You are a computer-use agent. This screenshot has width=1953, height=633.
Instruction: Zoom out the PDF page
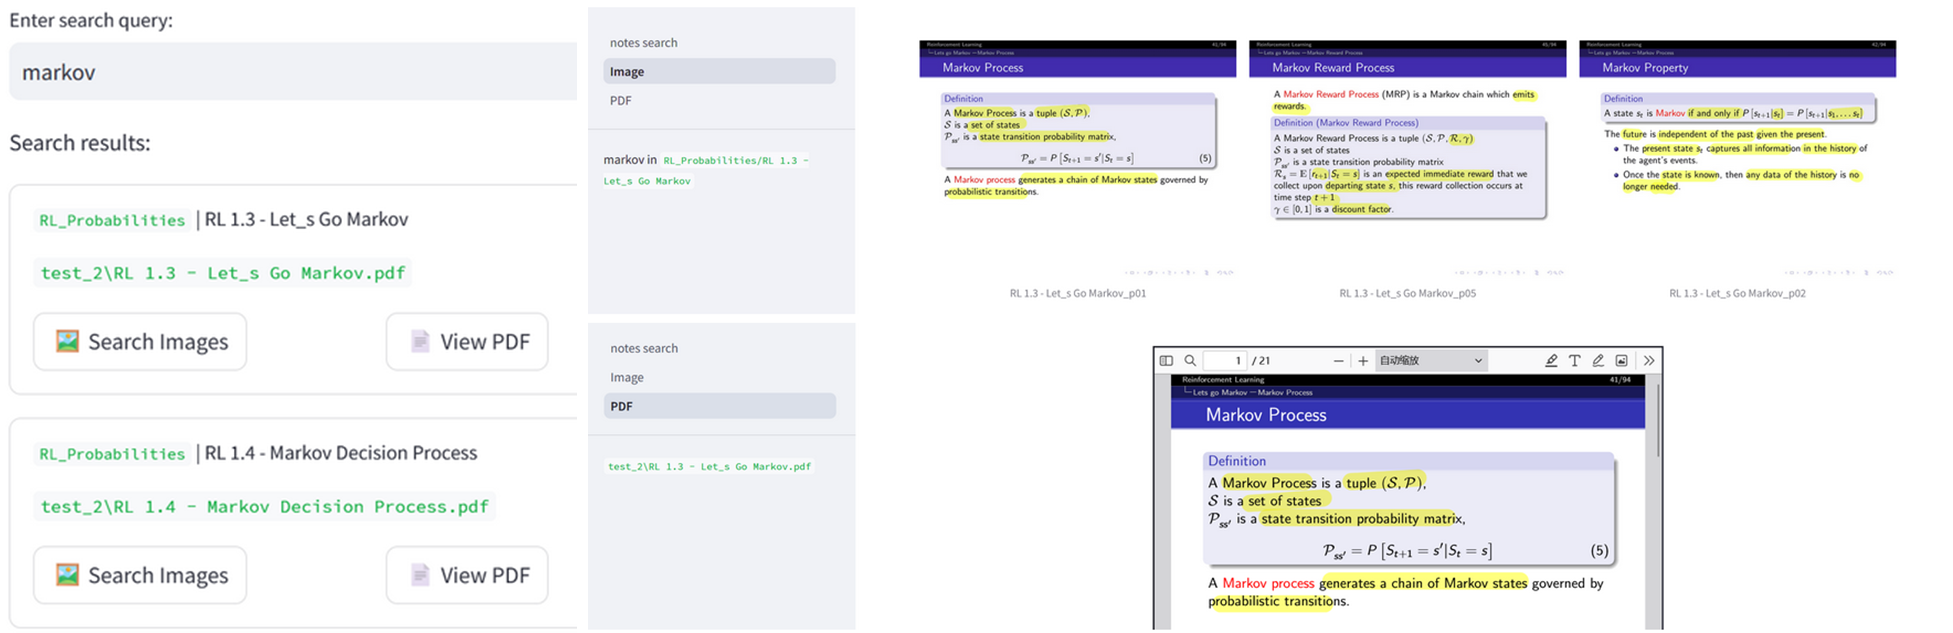pyautogui.click(x=1338, y=361)
